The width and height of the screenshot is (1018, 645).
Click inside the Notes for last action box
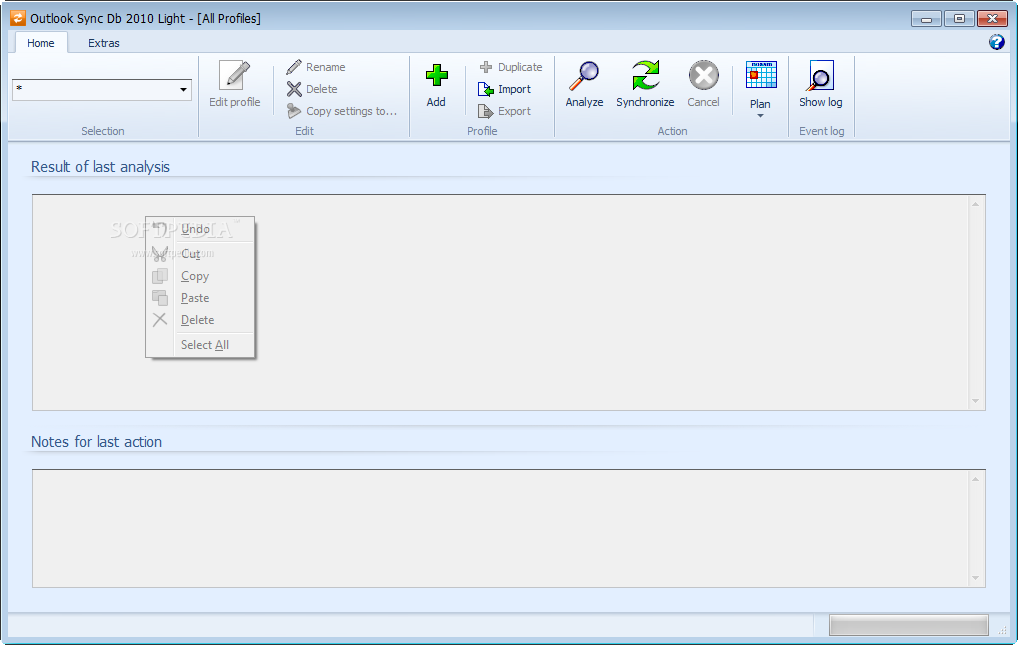click(x=509, y=528)
